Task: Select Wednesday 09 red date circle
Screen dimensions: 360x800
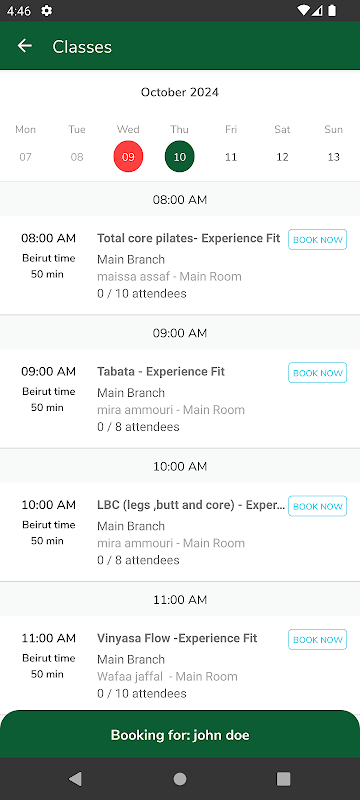Action: point(128,157)
